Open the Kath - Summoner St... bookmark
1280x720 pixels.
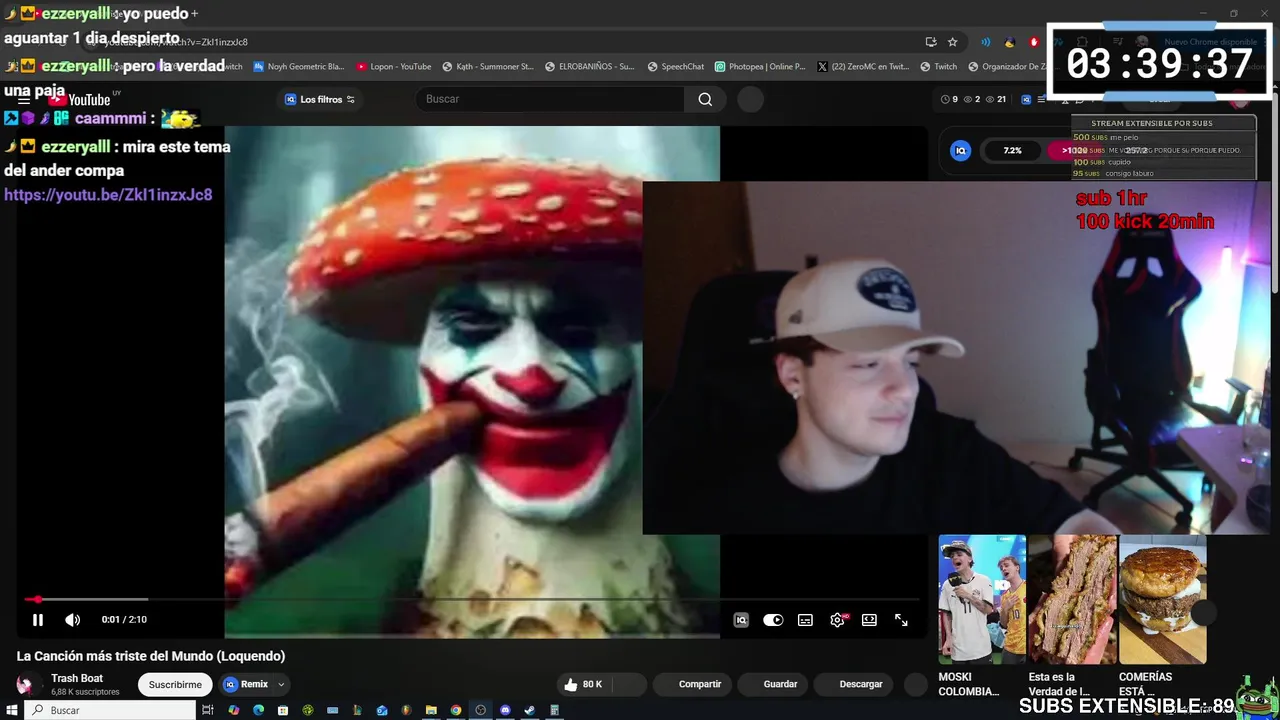point(488,67)
